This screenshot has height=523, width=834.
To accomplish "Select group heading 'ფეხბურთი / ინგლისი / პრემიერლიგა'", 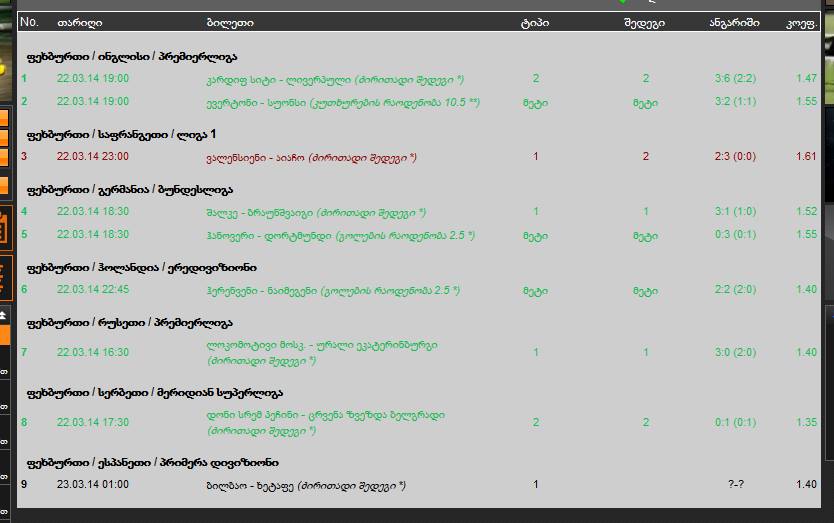I will tap(132, 56).
